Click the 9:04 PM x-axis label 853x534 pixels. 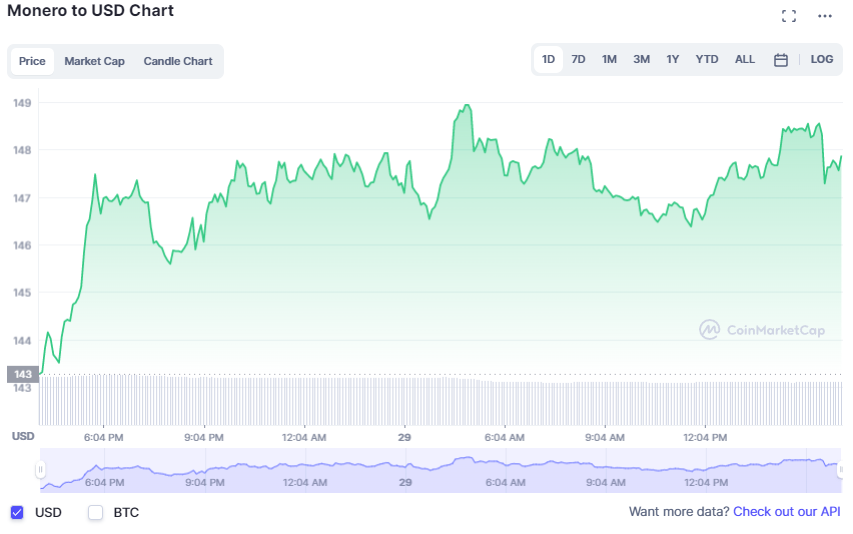click(x=203, y=437)
